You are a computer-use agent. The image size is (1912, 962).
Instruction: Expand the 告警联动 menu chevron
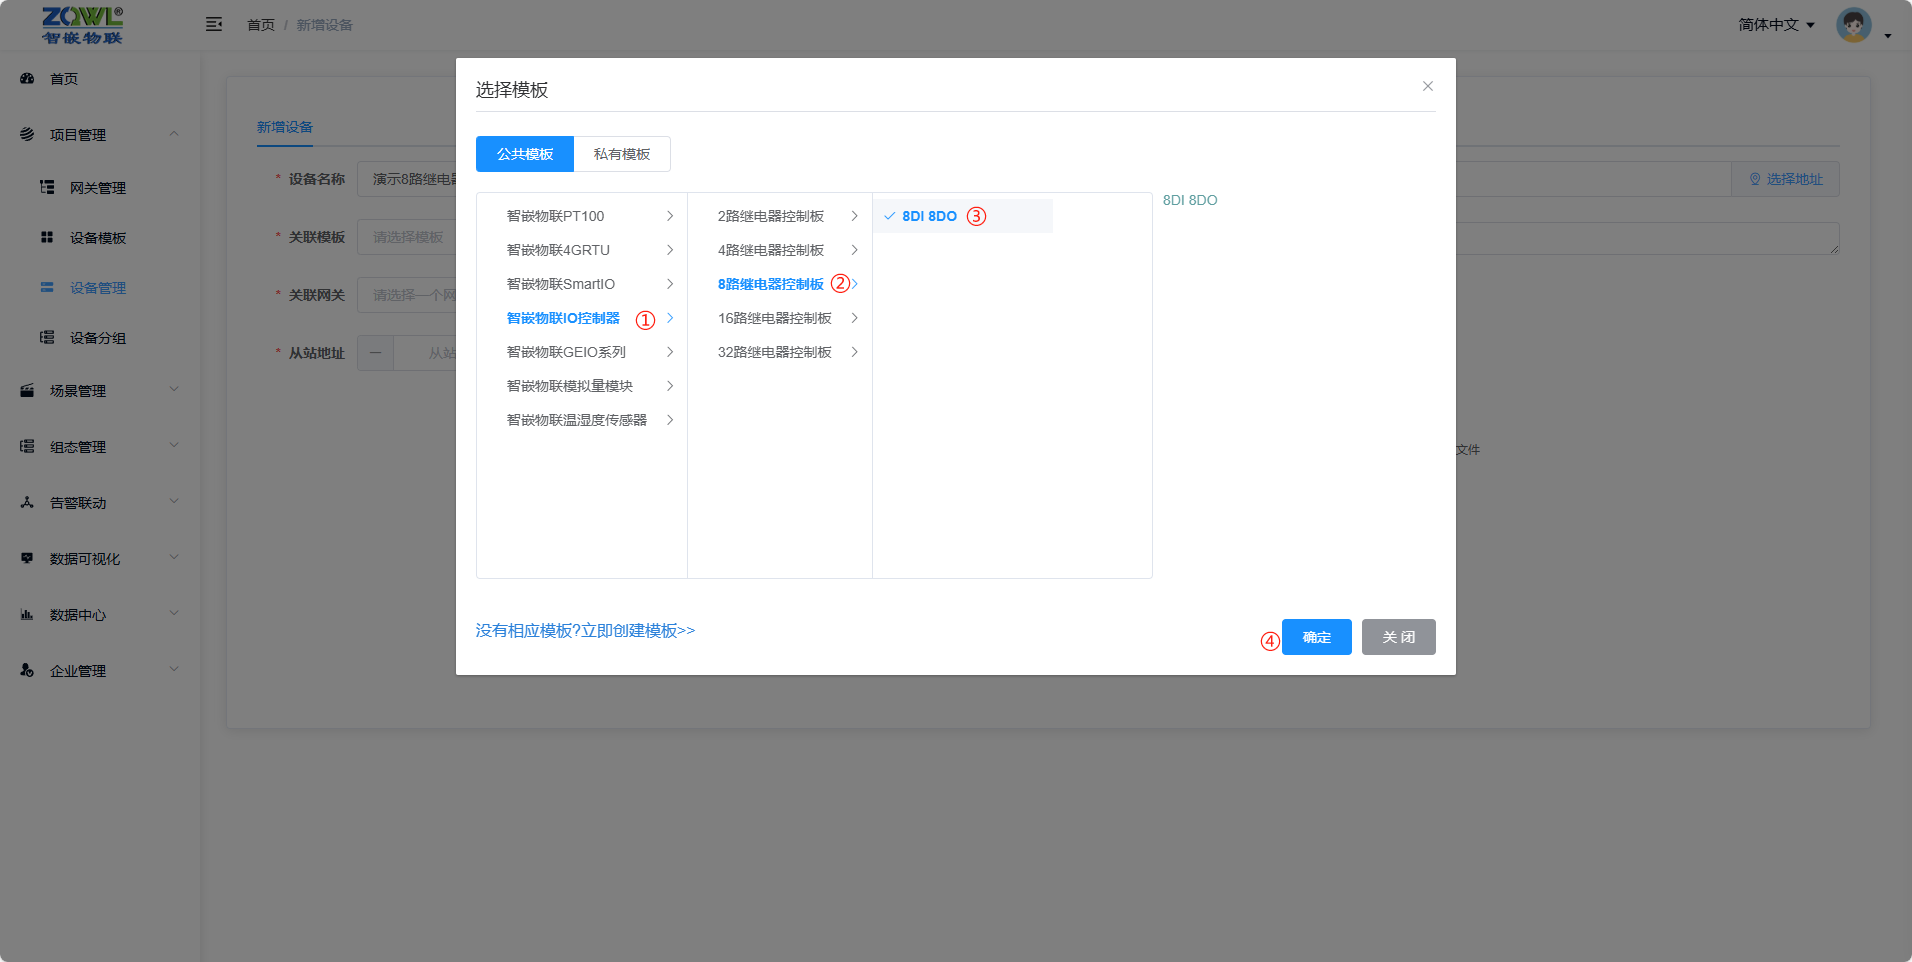click(174, 502)
